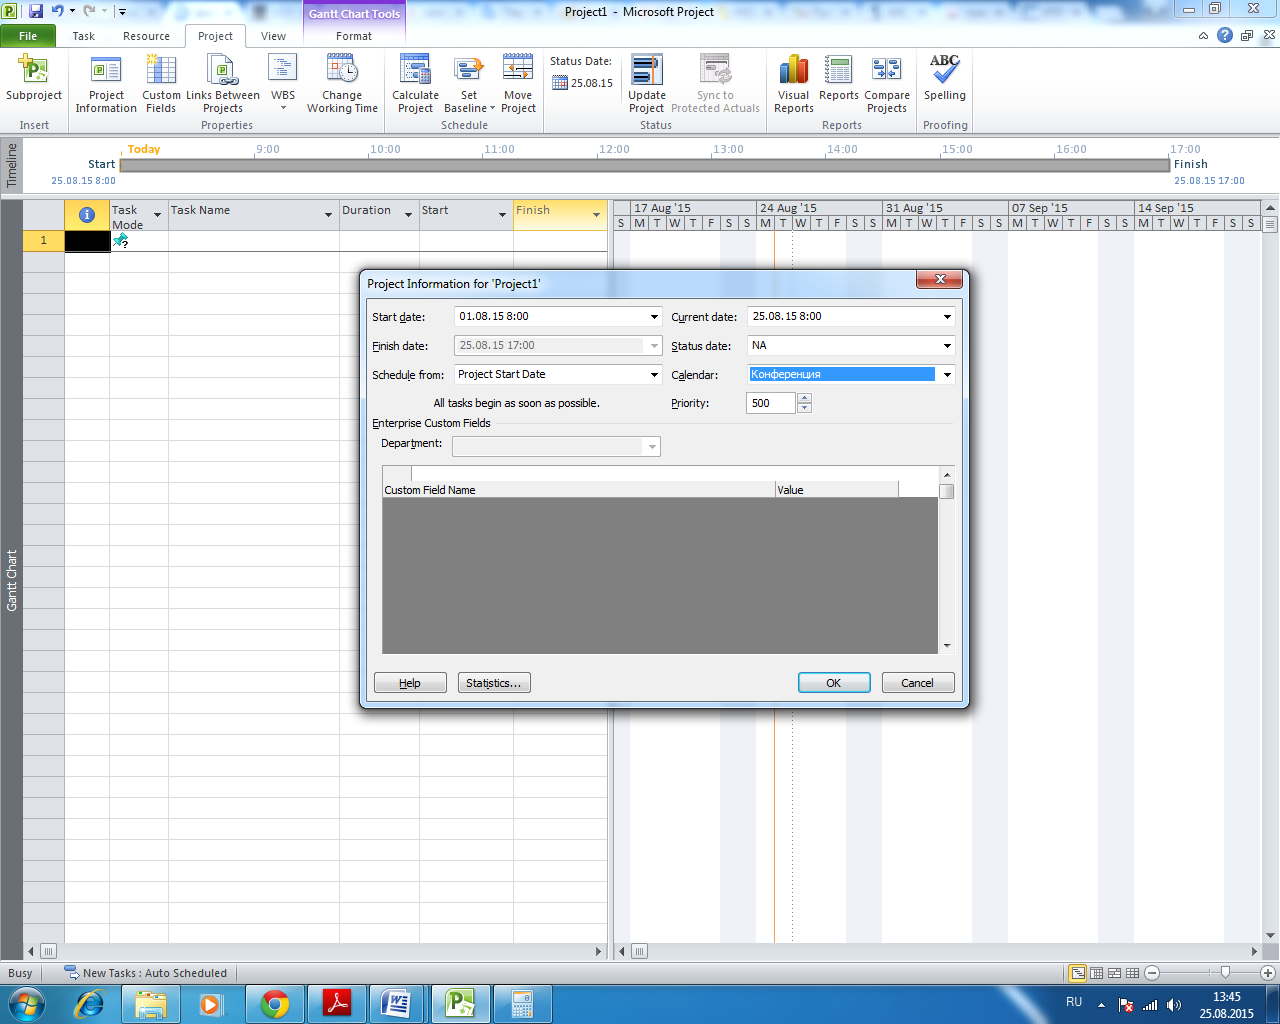Expand the Status date dropdown
Screen dimensions: 1280x1024
point(947,346)
